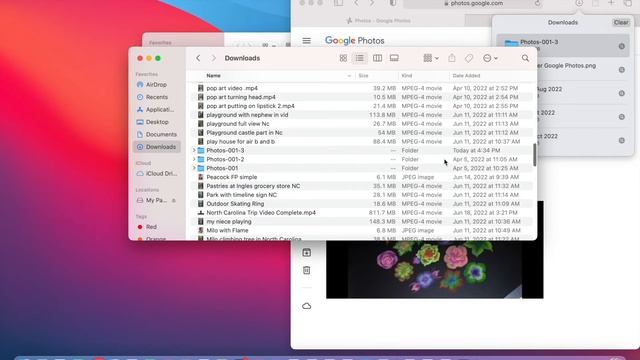This screenshot has width=640, height=360.
Task: Switch Finder to list view
Action: coord(360,58)
